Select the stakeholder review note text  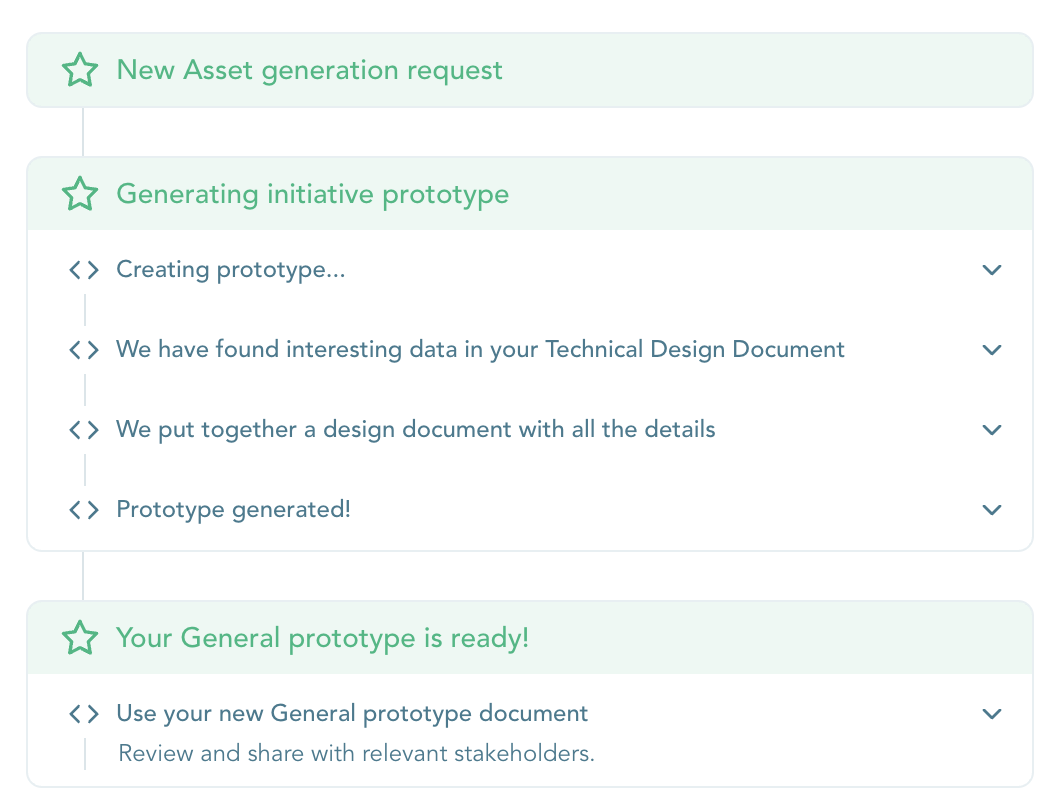356,753
